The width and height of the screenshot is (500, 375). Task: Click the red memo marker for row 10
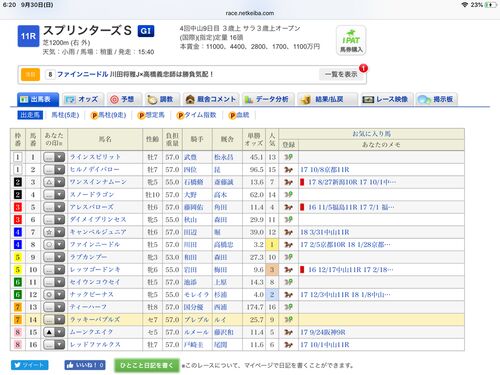(x=302, y=270)
